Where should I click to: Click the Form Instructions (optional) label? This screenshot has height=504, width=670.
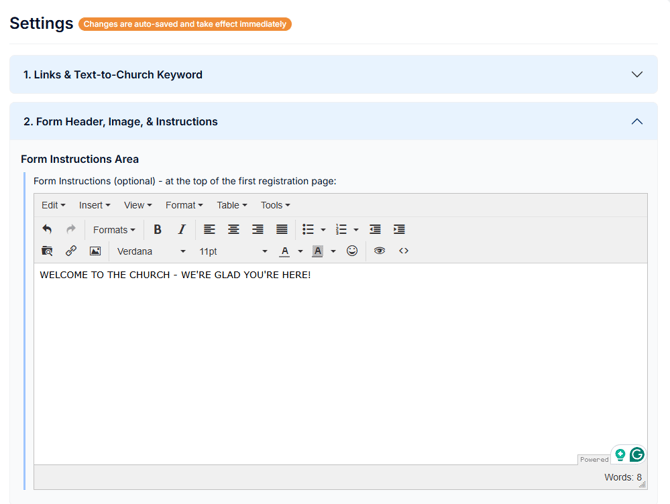(x=185, y=181)
